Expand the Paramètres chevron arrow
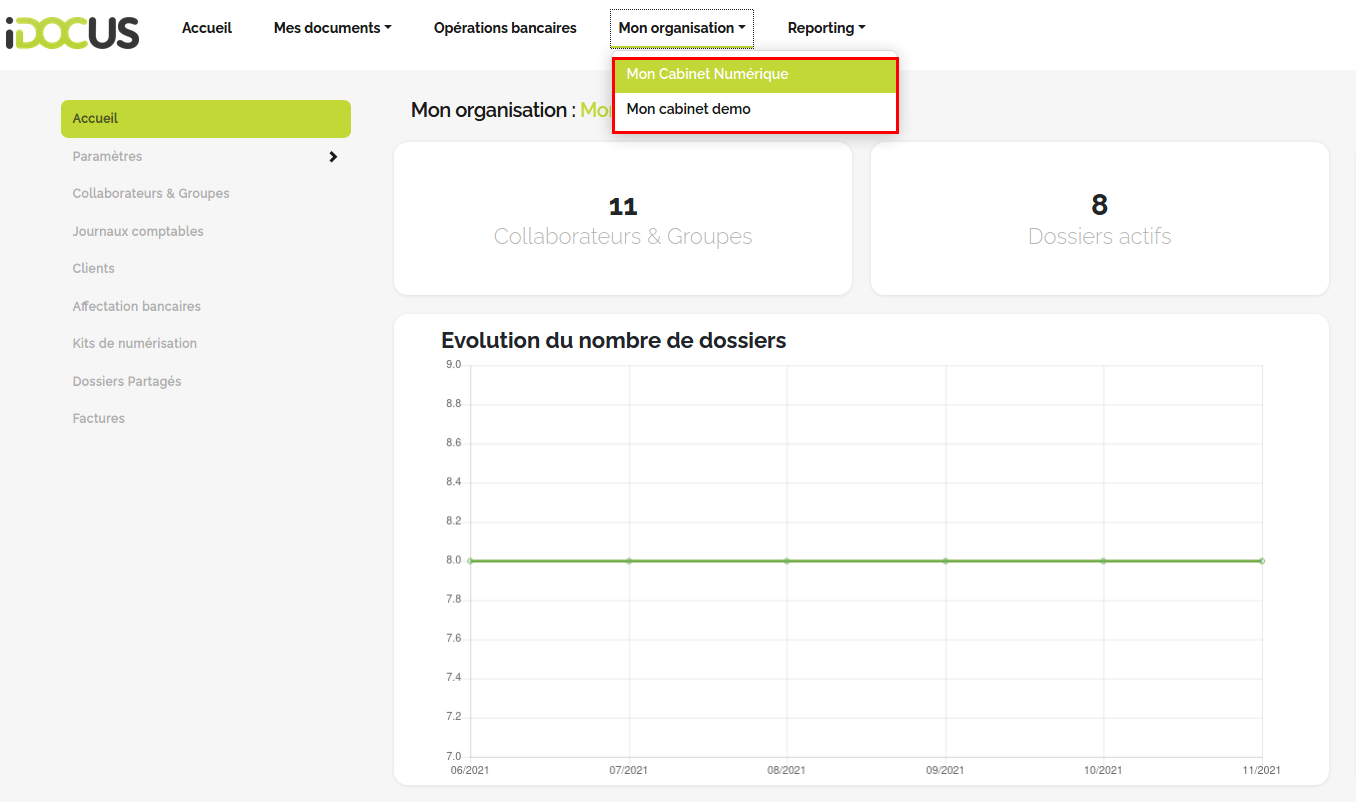The width and height of the screenshot is (1356, 802). (333, 157)
